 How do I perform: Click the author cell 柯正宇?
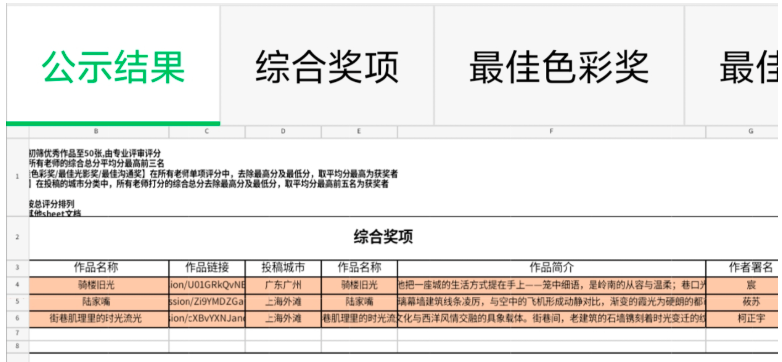[743, 319]
